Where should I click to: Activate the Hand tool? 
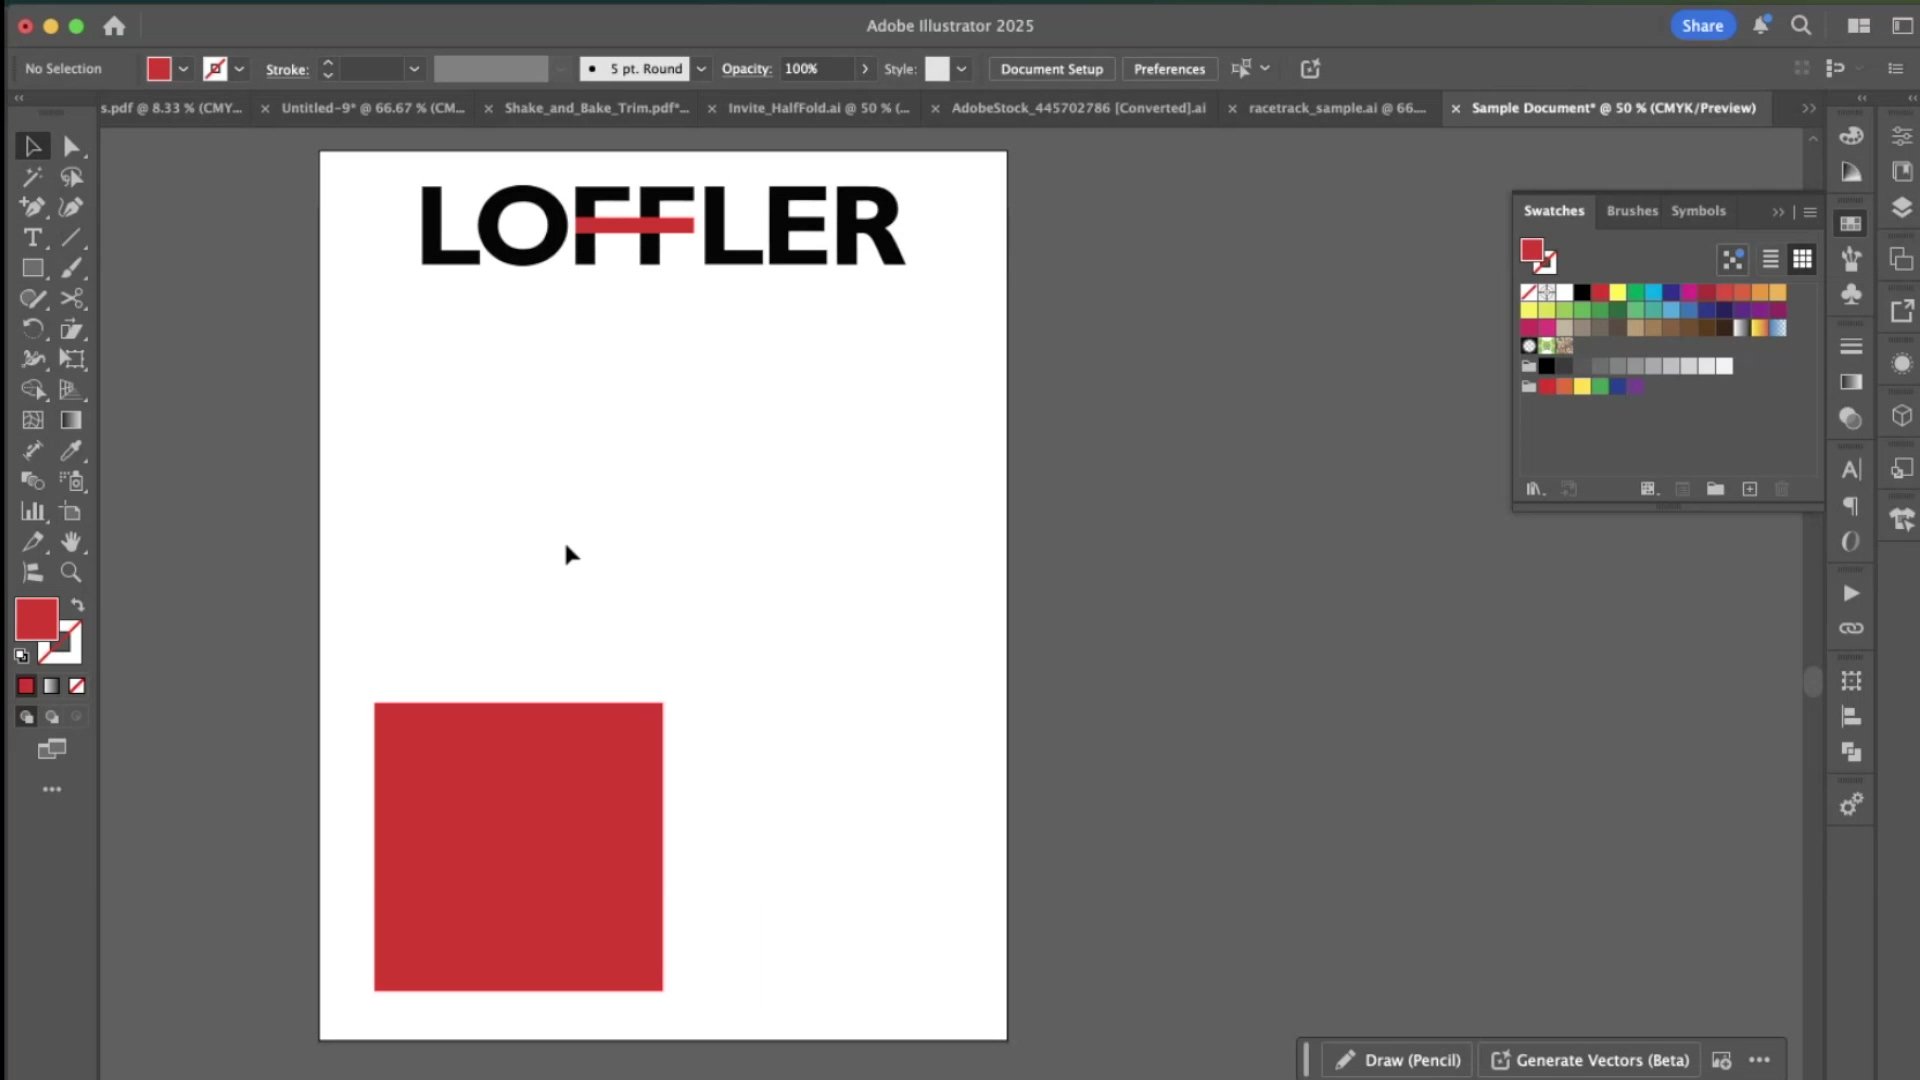point(71,542)
